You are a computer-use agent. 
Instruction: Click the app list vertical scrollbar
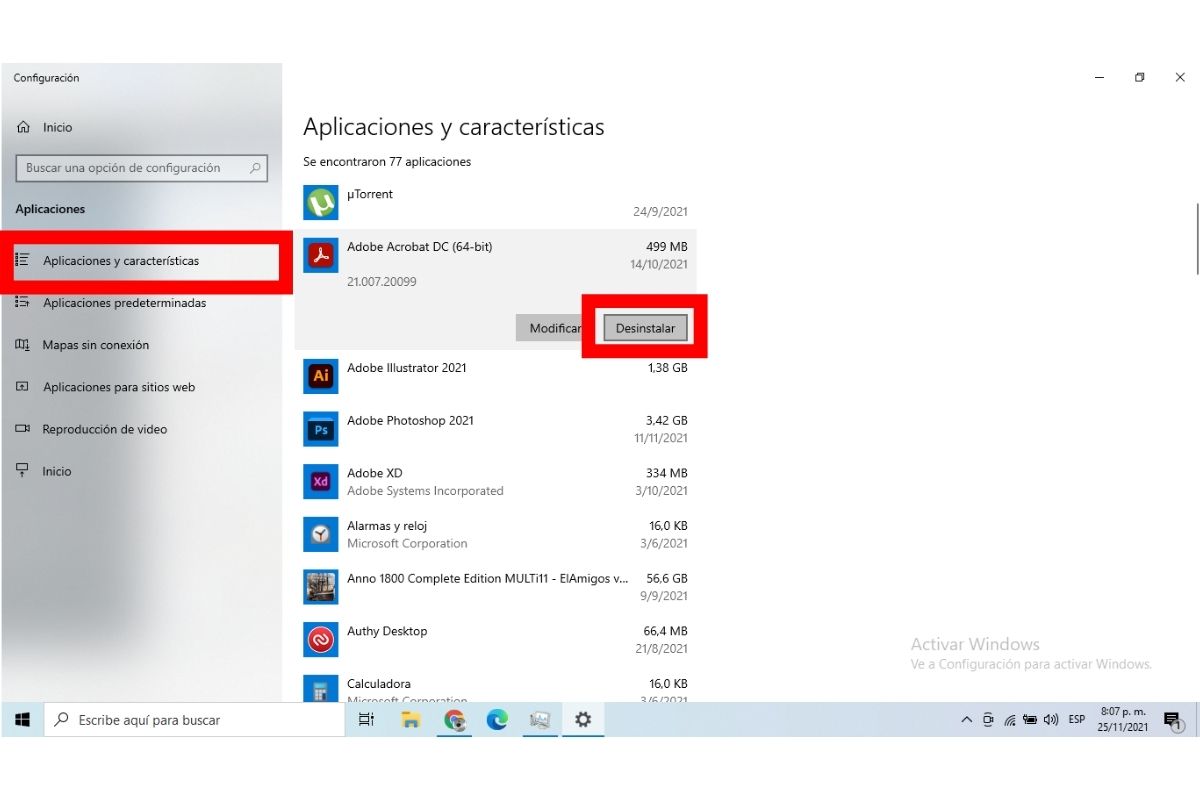[1196, 238]
